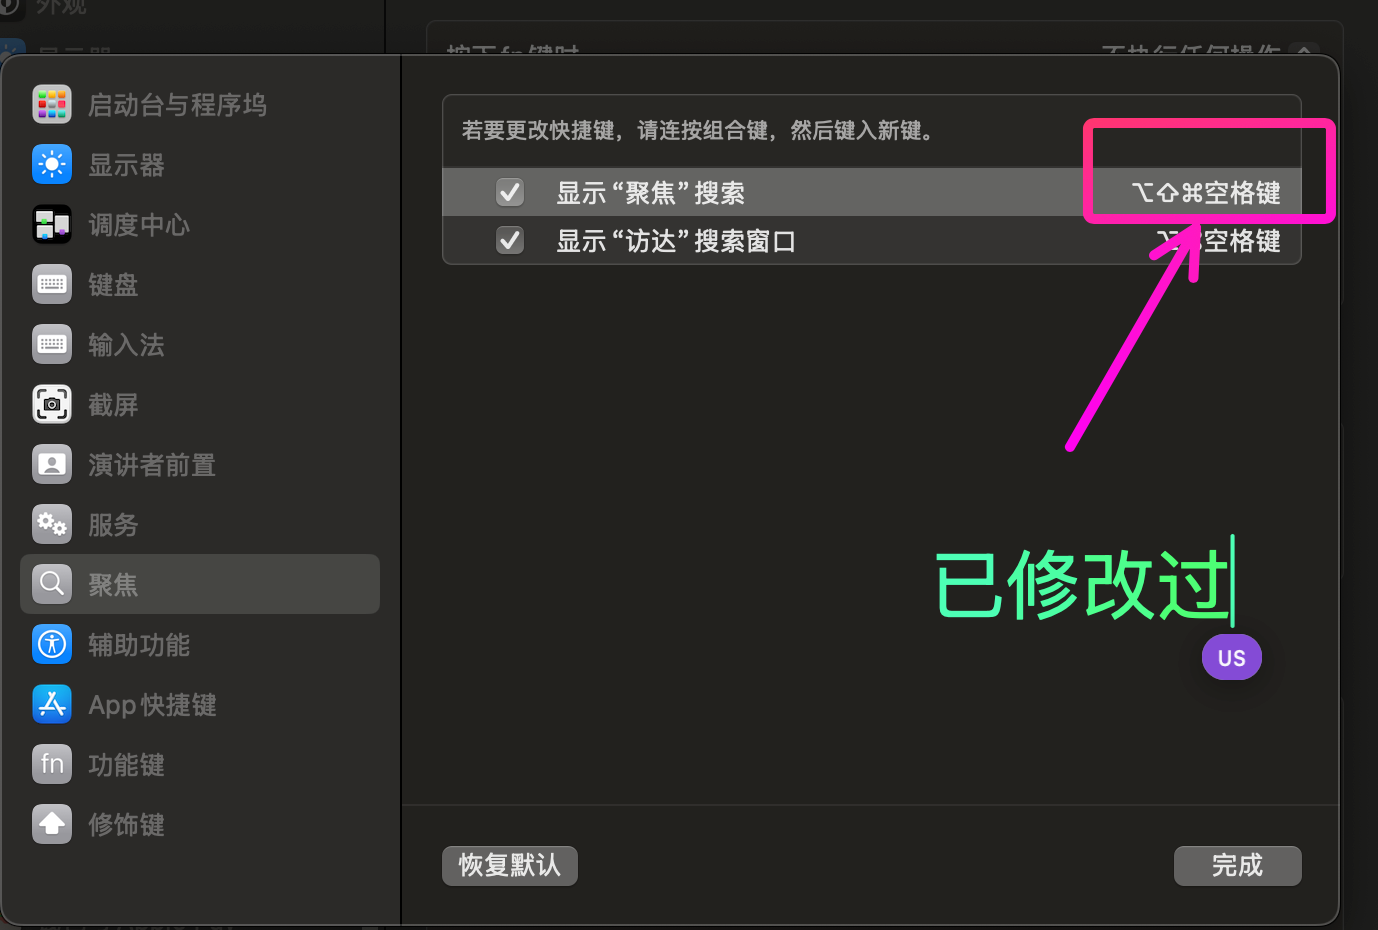Open the Accessibility icon in sidebar
The image size is (1378, 930).
tap(52, 644)
